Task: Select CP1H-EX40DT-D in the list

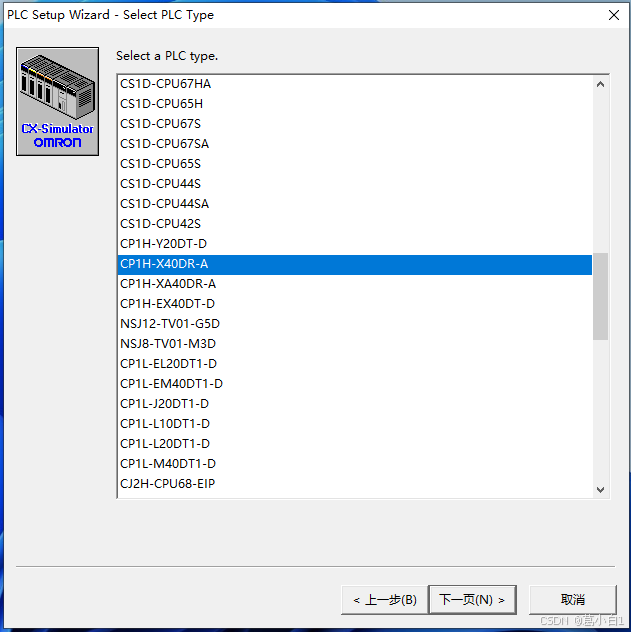Action: coord(355,304)
